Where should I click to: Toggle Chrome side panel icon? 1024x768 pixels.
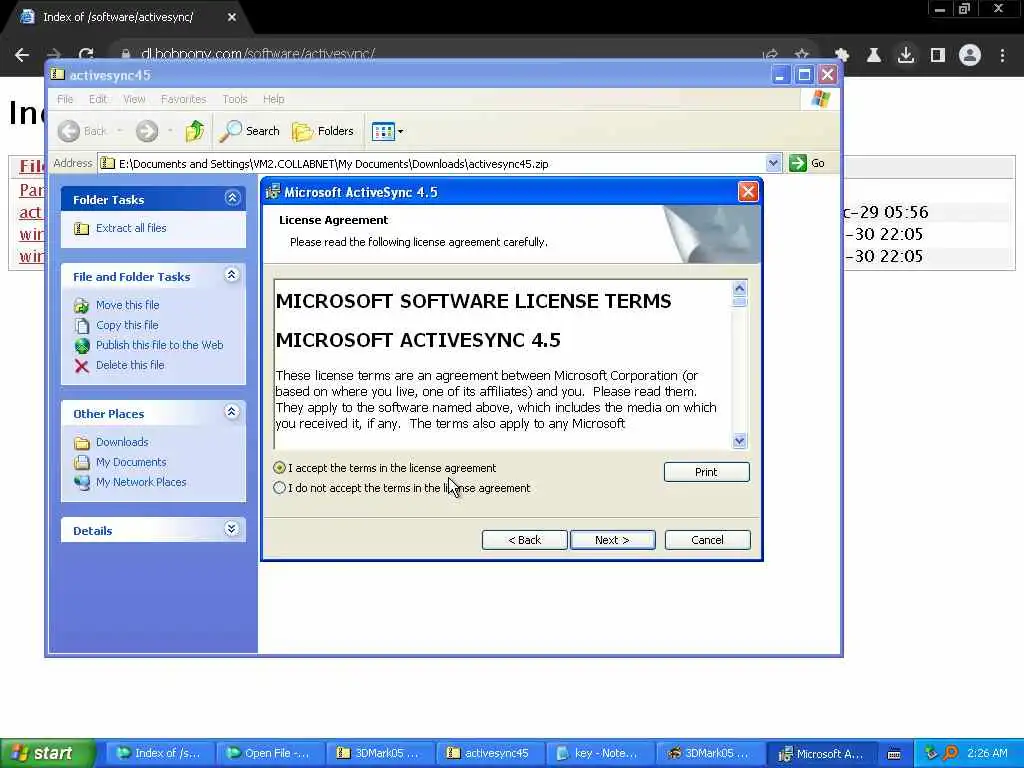938,56
